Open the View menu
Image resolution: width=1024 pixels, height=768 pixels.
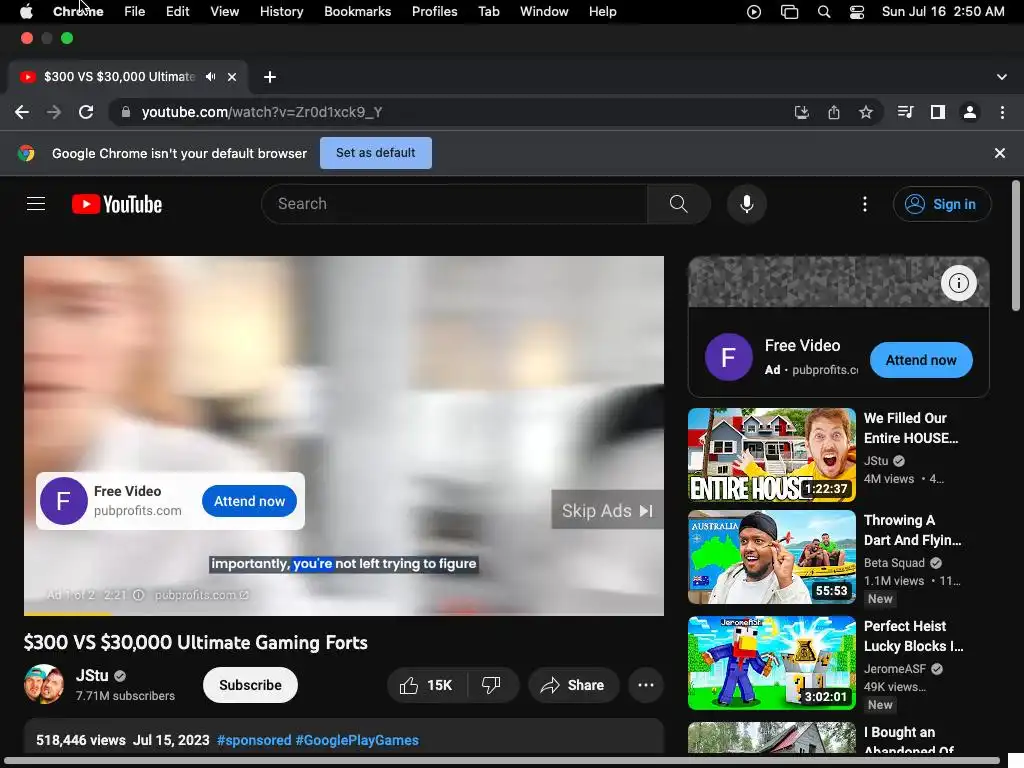[x=225, y=12]
